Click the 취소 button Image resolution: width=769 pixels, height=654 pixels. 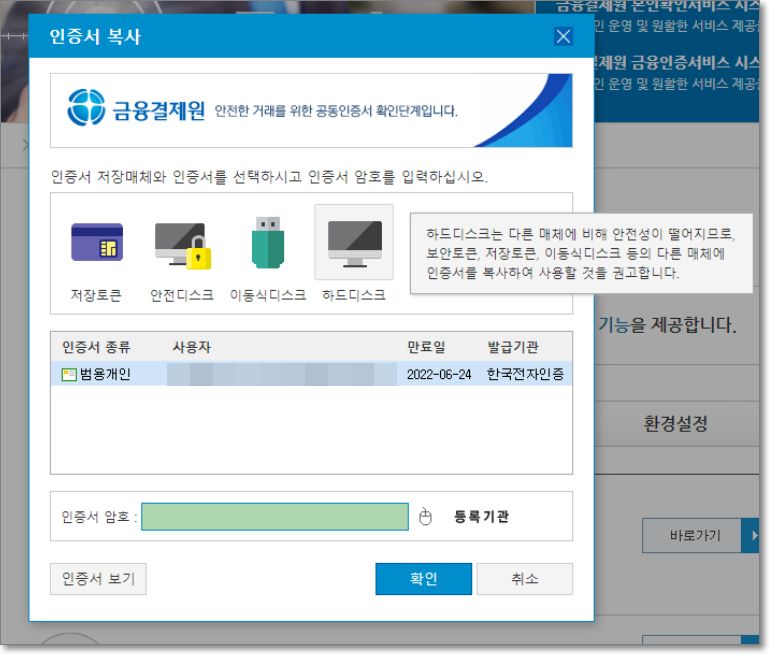[524, 579]
